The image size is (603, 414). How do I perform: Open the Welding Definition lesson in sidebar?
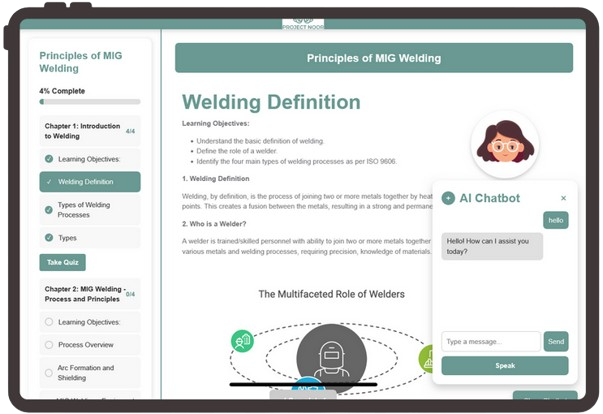[x=89, y=182]
